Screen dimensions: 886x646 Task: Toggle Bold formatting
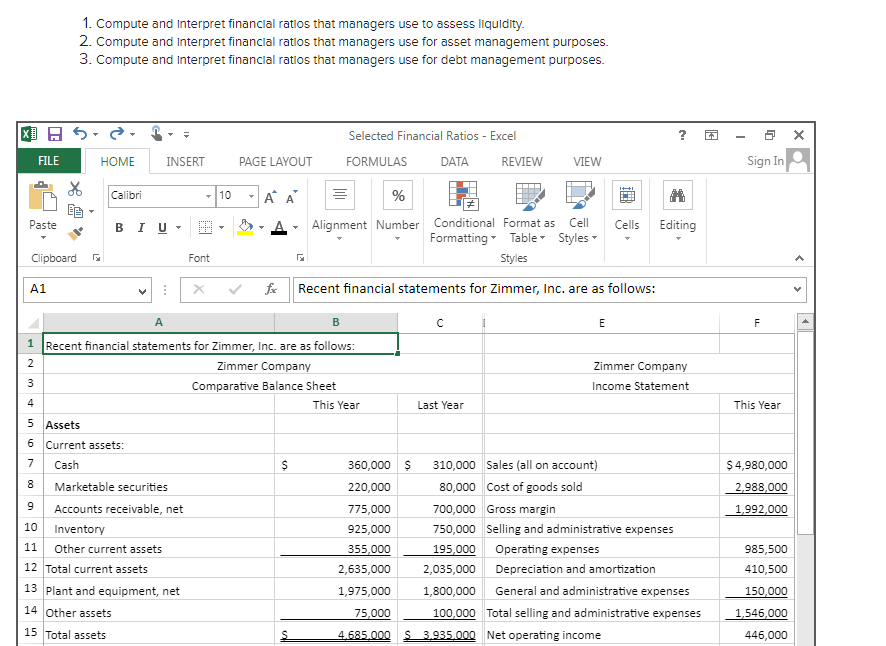119,227
